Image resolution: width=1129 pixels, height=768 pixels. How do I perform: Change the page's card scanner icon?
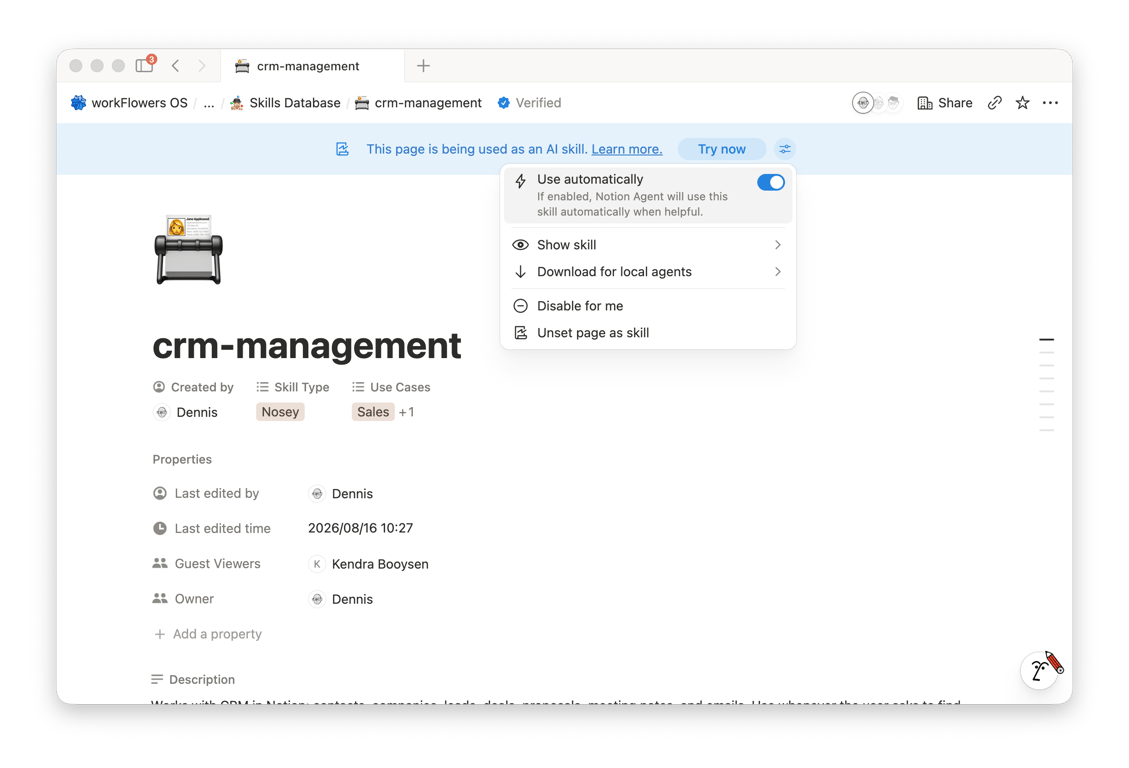coord(189,249)
